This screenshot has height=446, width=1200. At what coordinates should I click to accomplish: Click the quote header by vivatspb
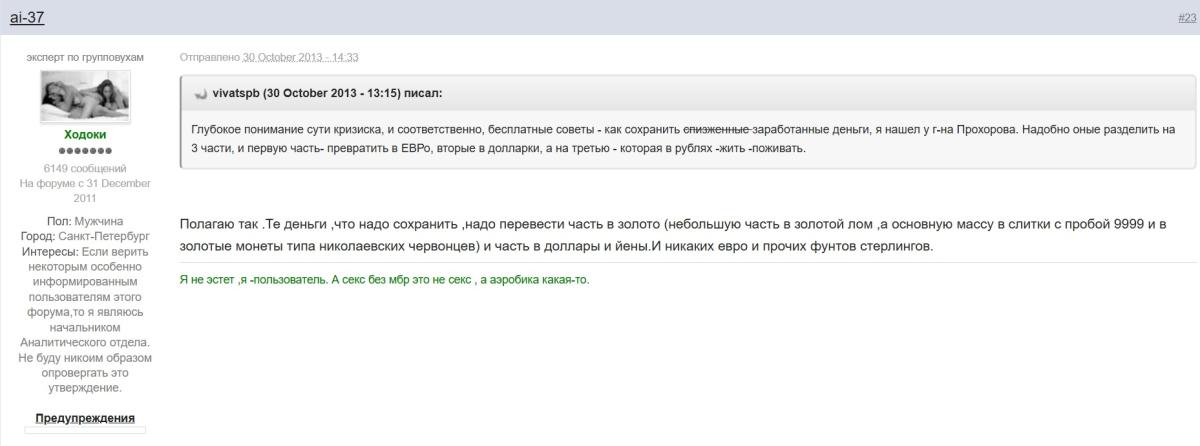coord(327,93)
